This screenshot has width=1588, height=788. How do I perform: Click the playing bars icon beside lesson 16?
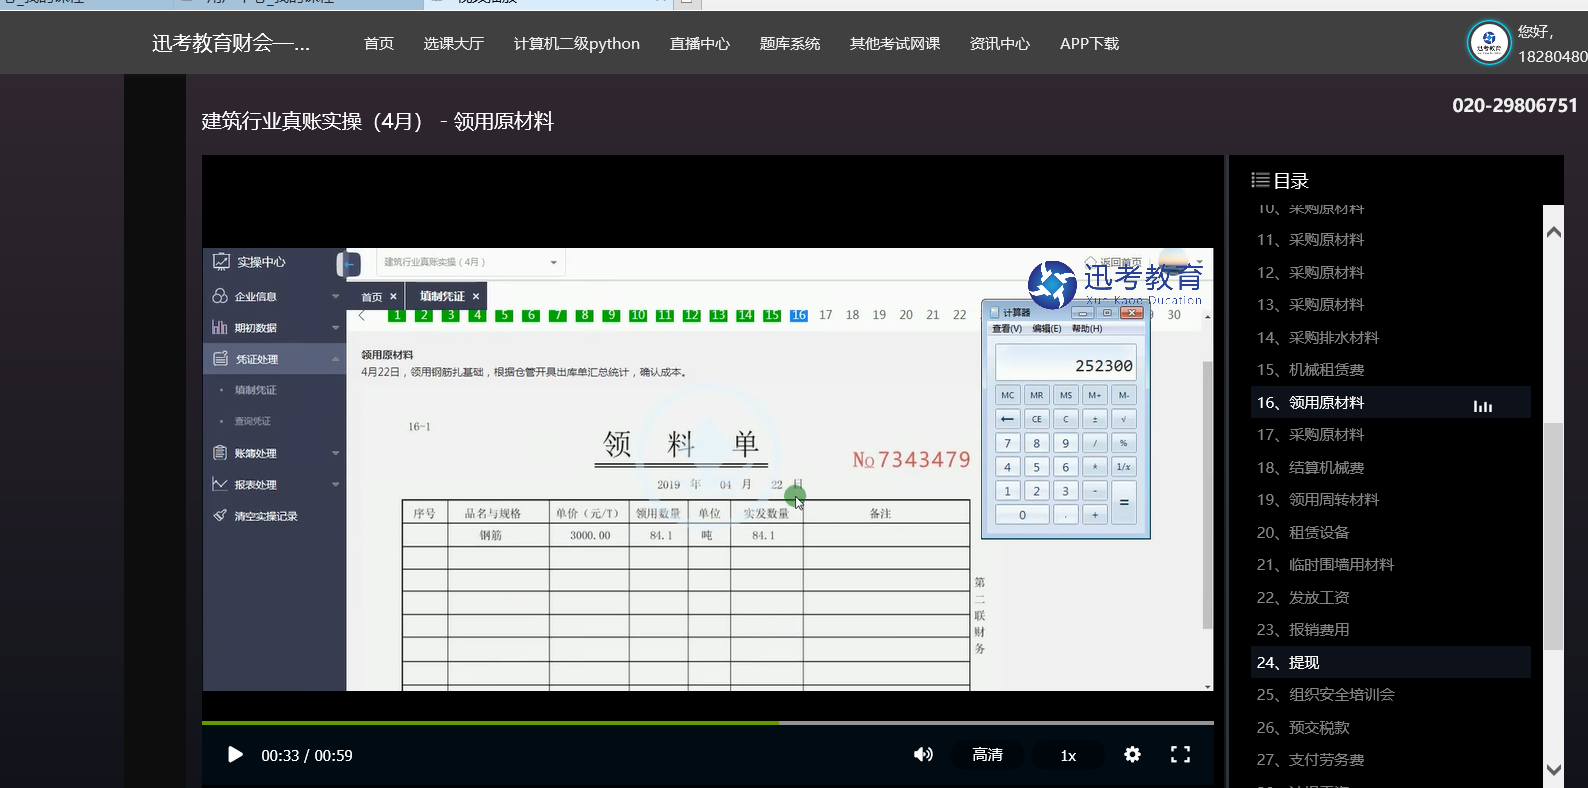pos(1482,404)
